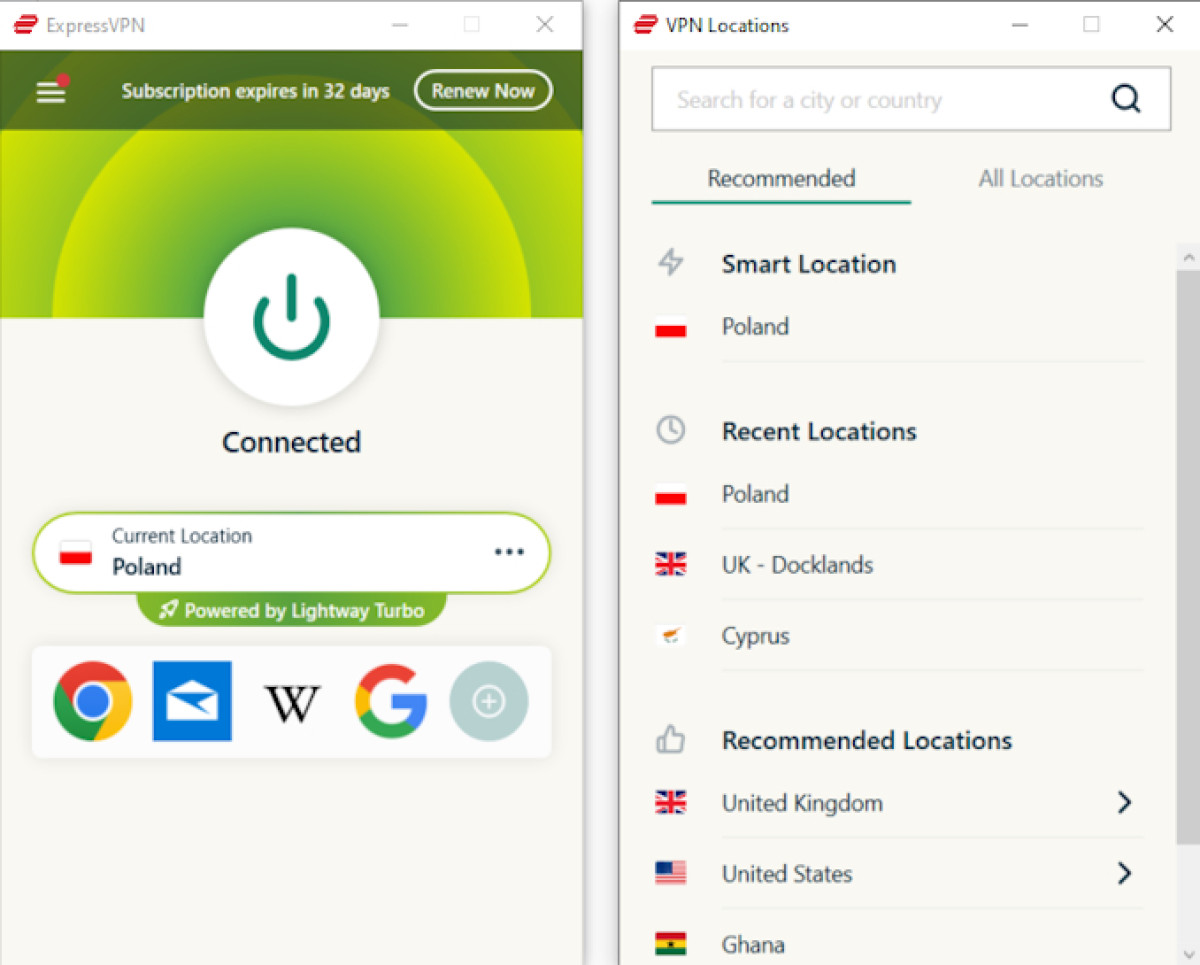
Task: Expand United States server list
Action: (x=1124, y=873)
